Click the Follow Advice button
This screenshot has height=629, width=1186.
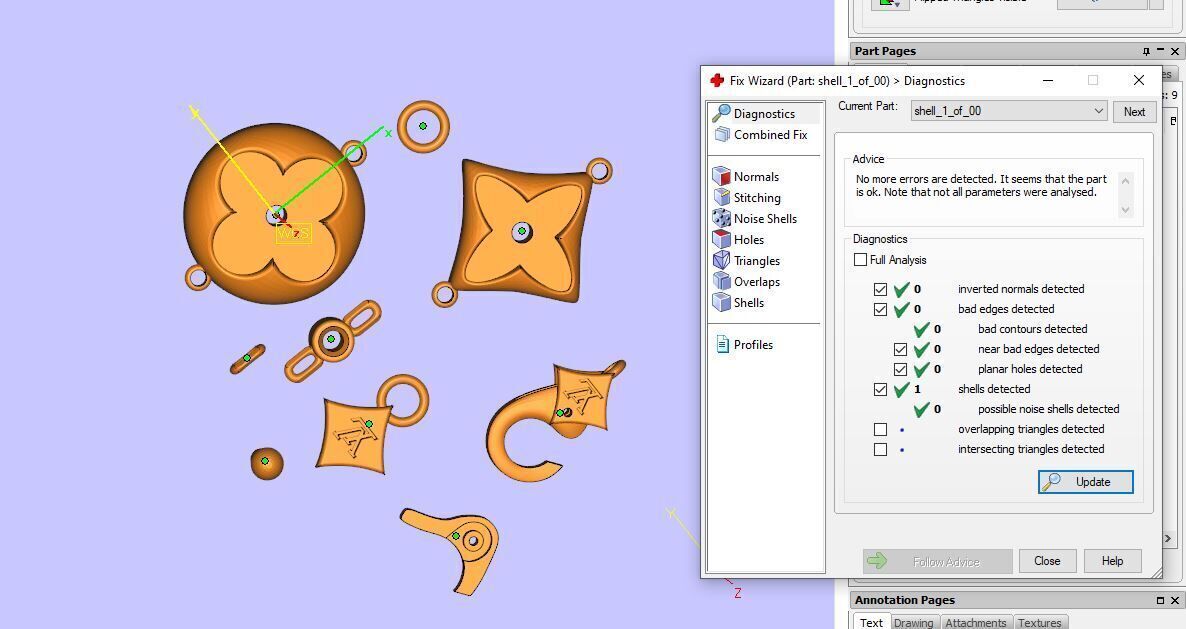937,561
